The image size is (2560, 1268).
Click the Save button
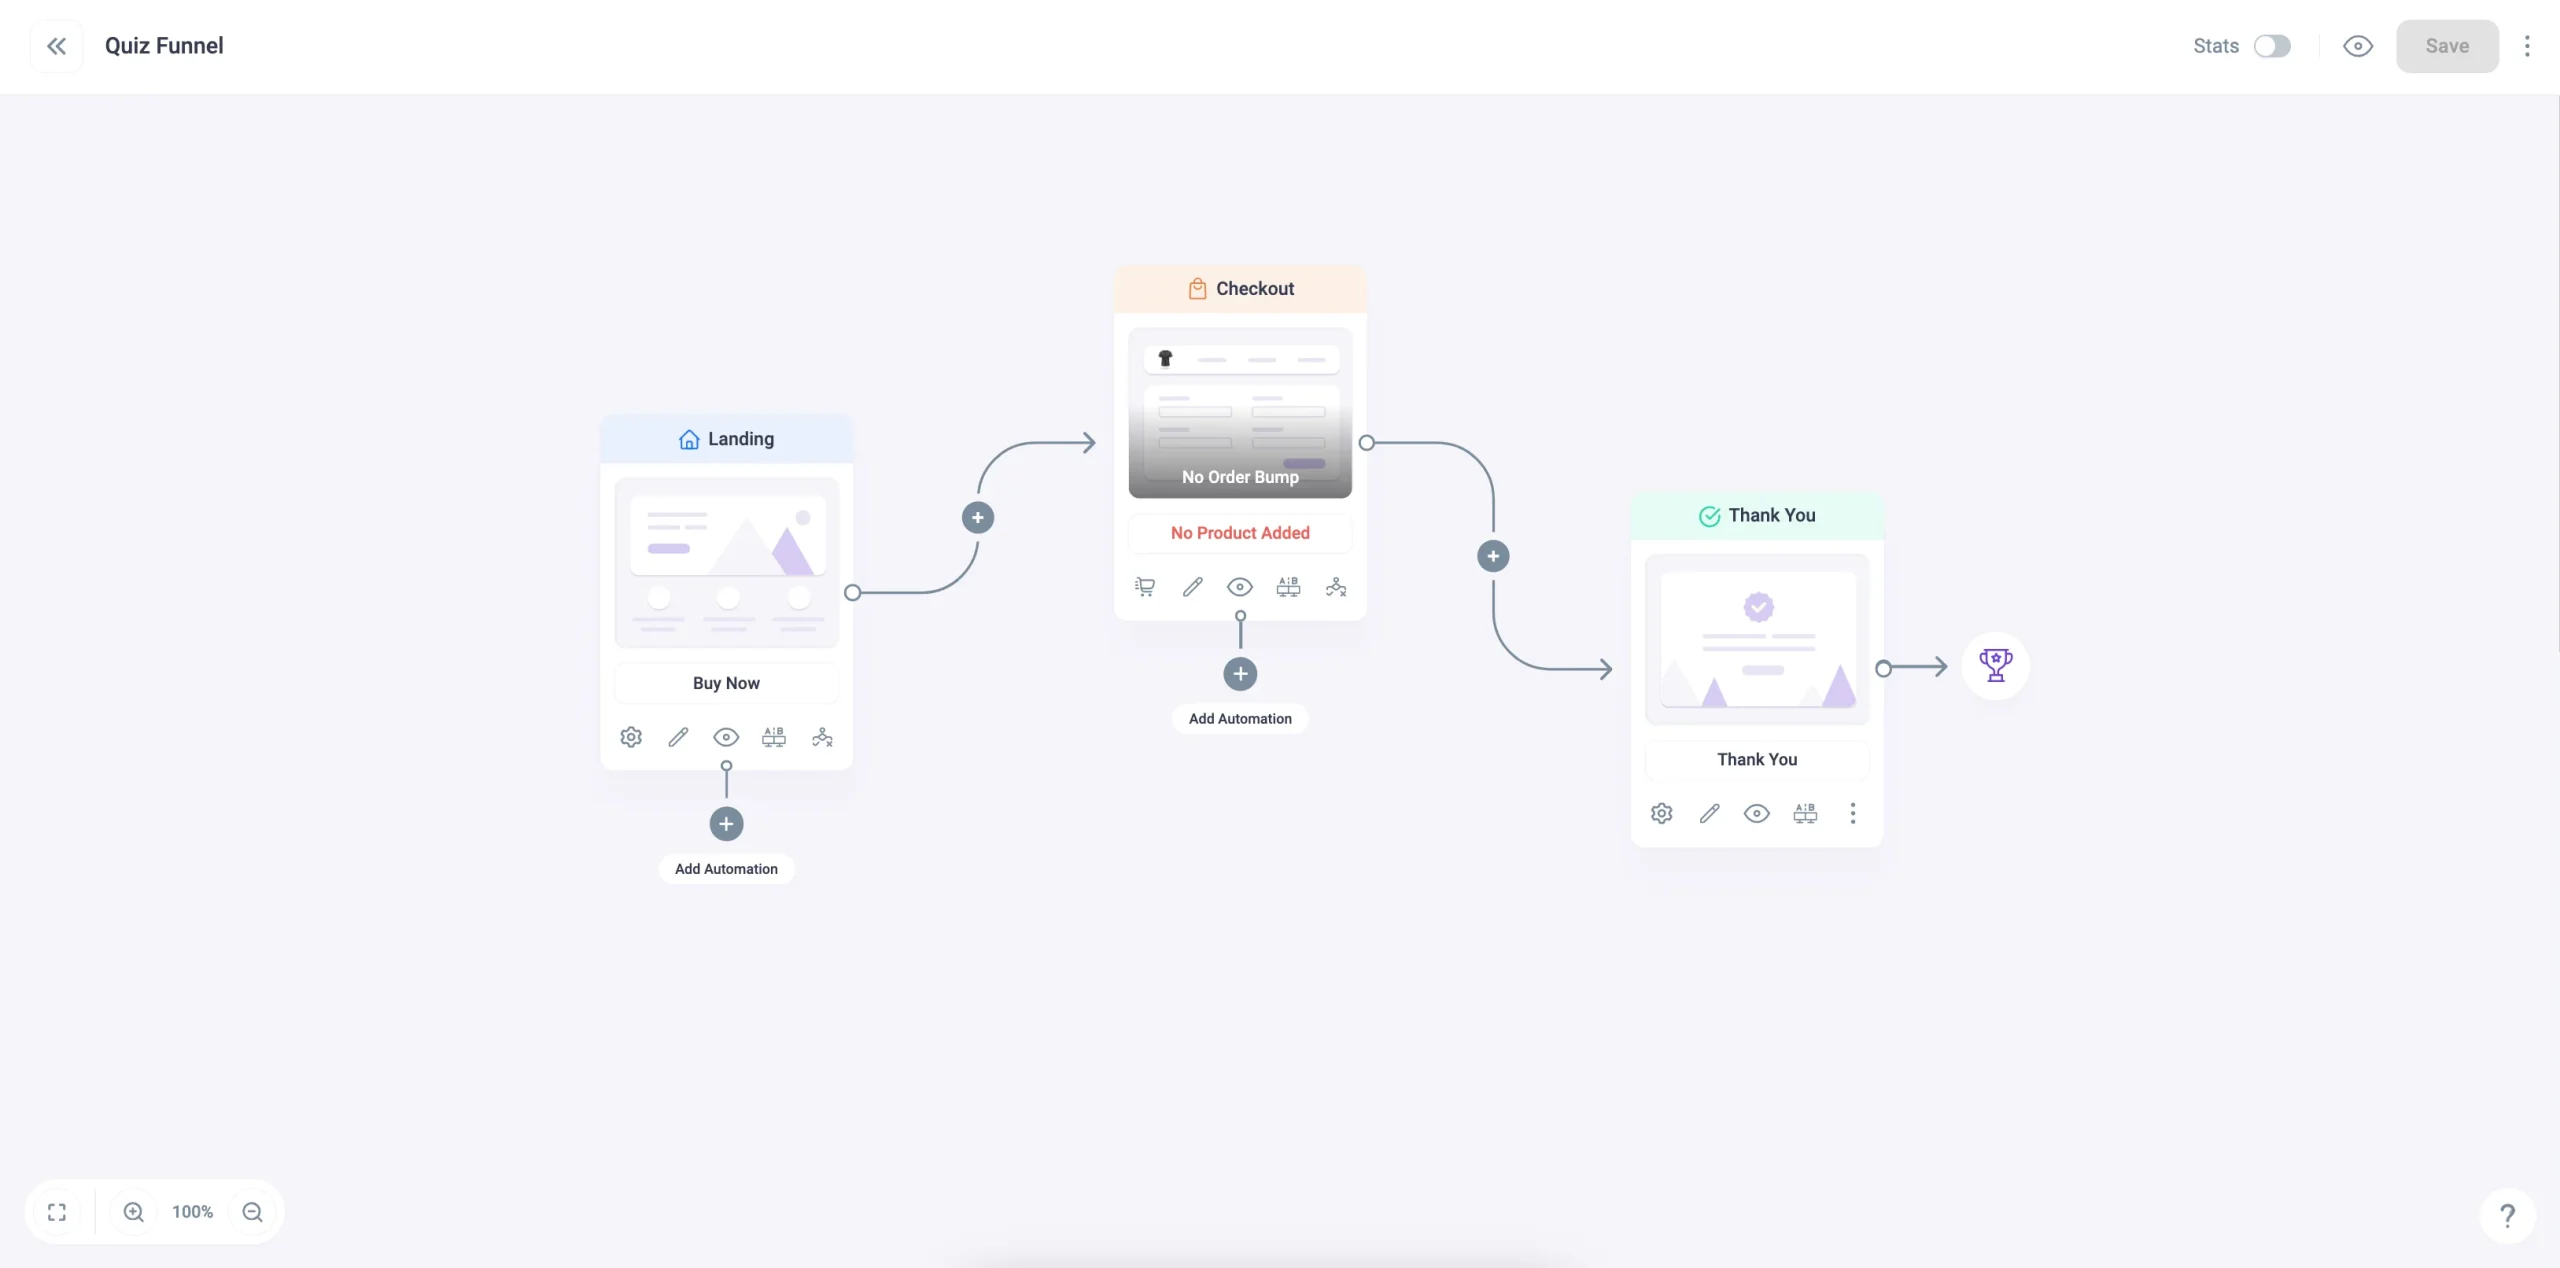point(2447,46)
